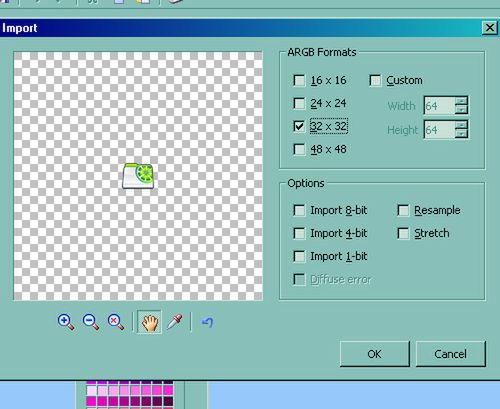Viewport: 500px width, 409px height.
Task: Close the Import dialog
Action: click(490, 28)
